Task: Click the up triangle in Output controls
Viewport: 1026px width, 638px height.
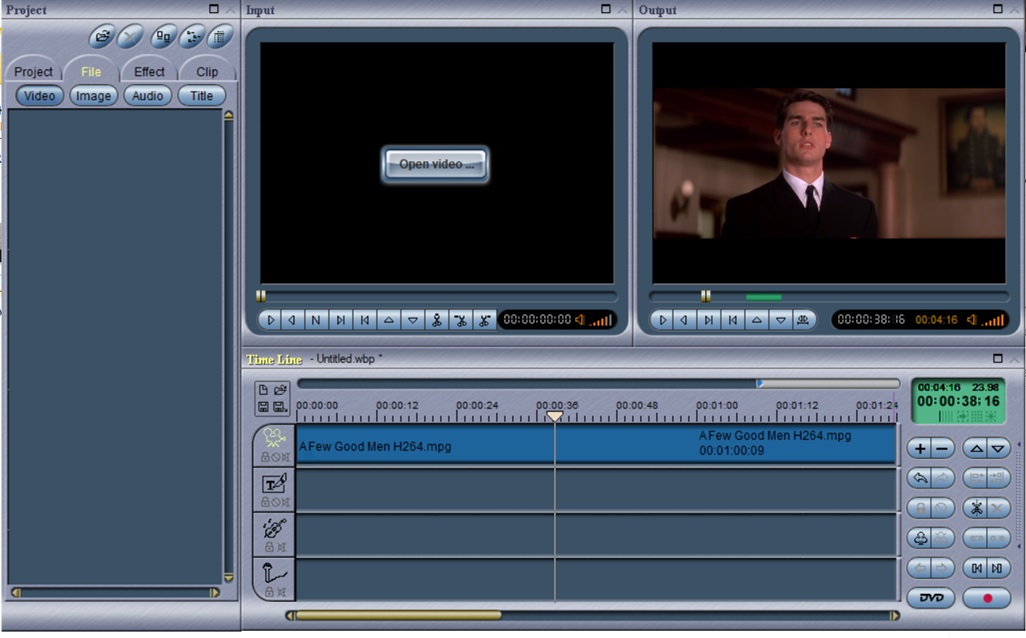Action: click(x=756, y=320)
